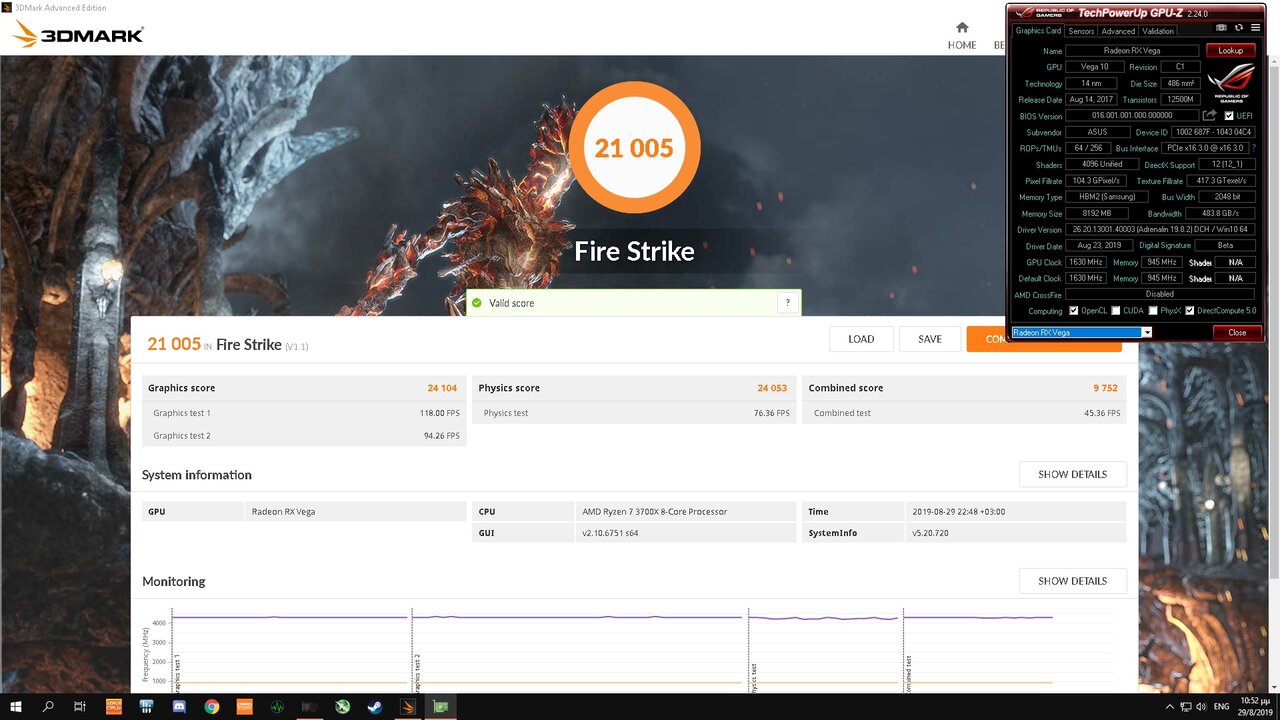Click the GPU Name field Radeon RX Vega

[1132, 51]
